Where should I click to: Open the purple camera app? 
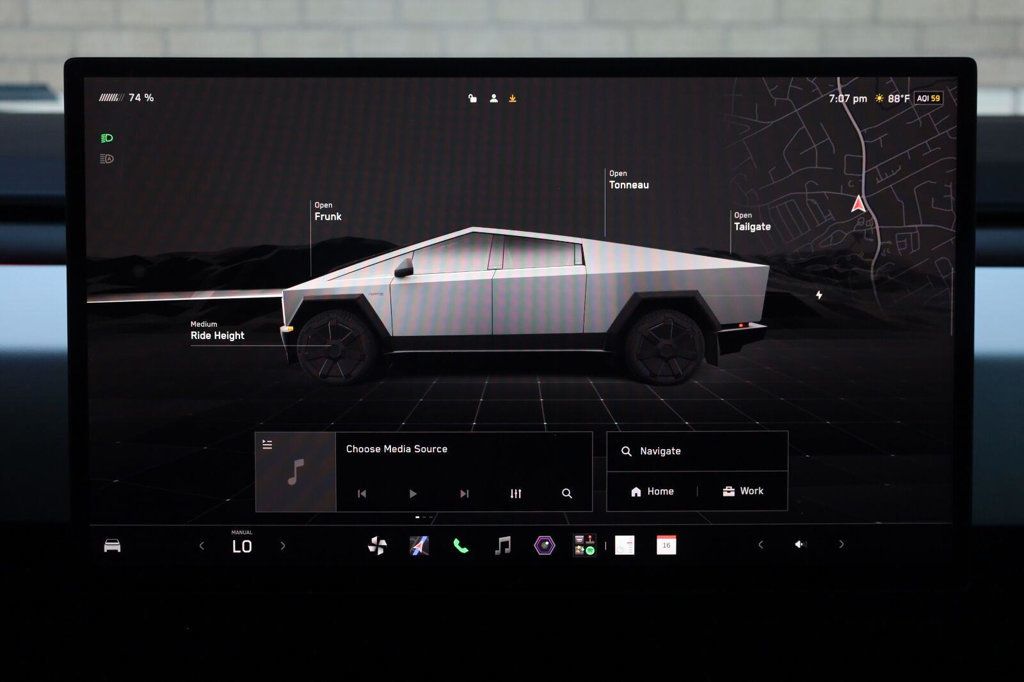point(544,545)
